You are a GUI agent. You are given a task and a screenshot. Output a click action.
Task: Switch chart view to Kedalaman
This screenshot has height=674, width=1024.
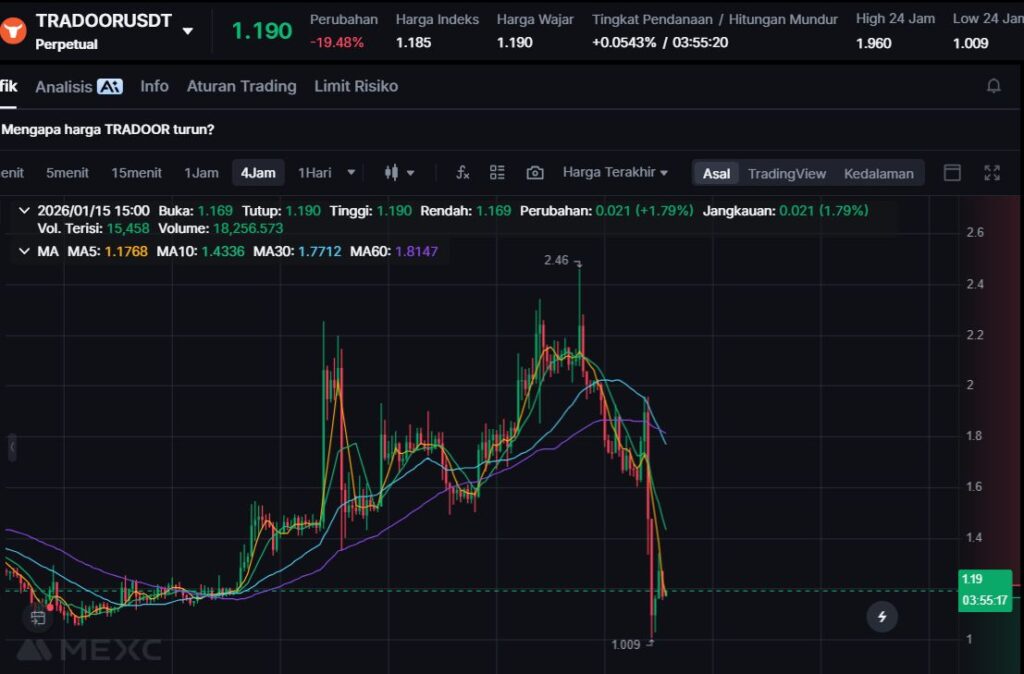coord(878,173)
